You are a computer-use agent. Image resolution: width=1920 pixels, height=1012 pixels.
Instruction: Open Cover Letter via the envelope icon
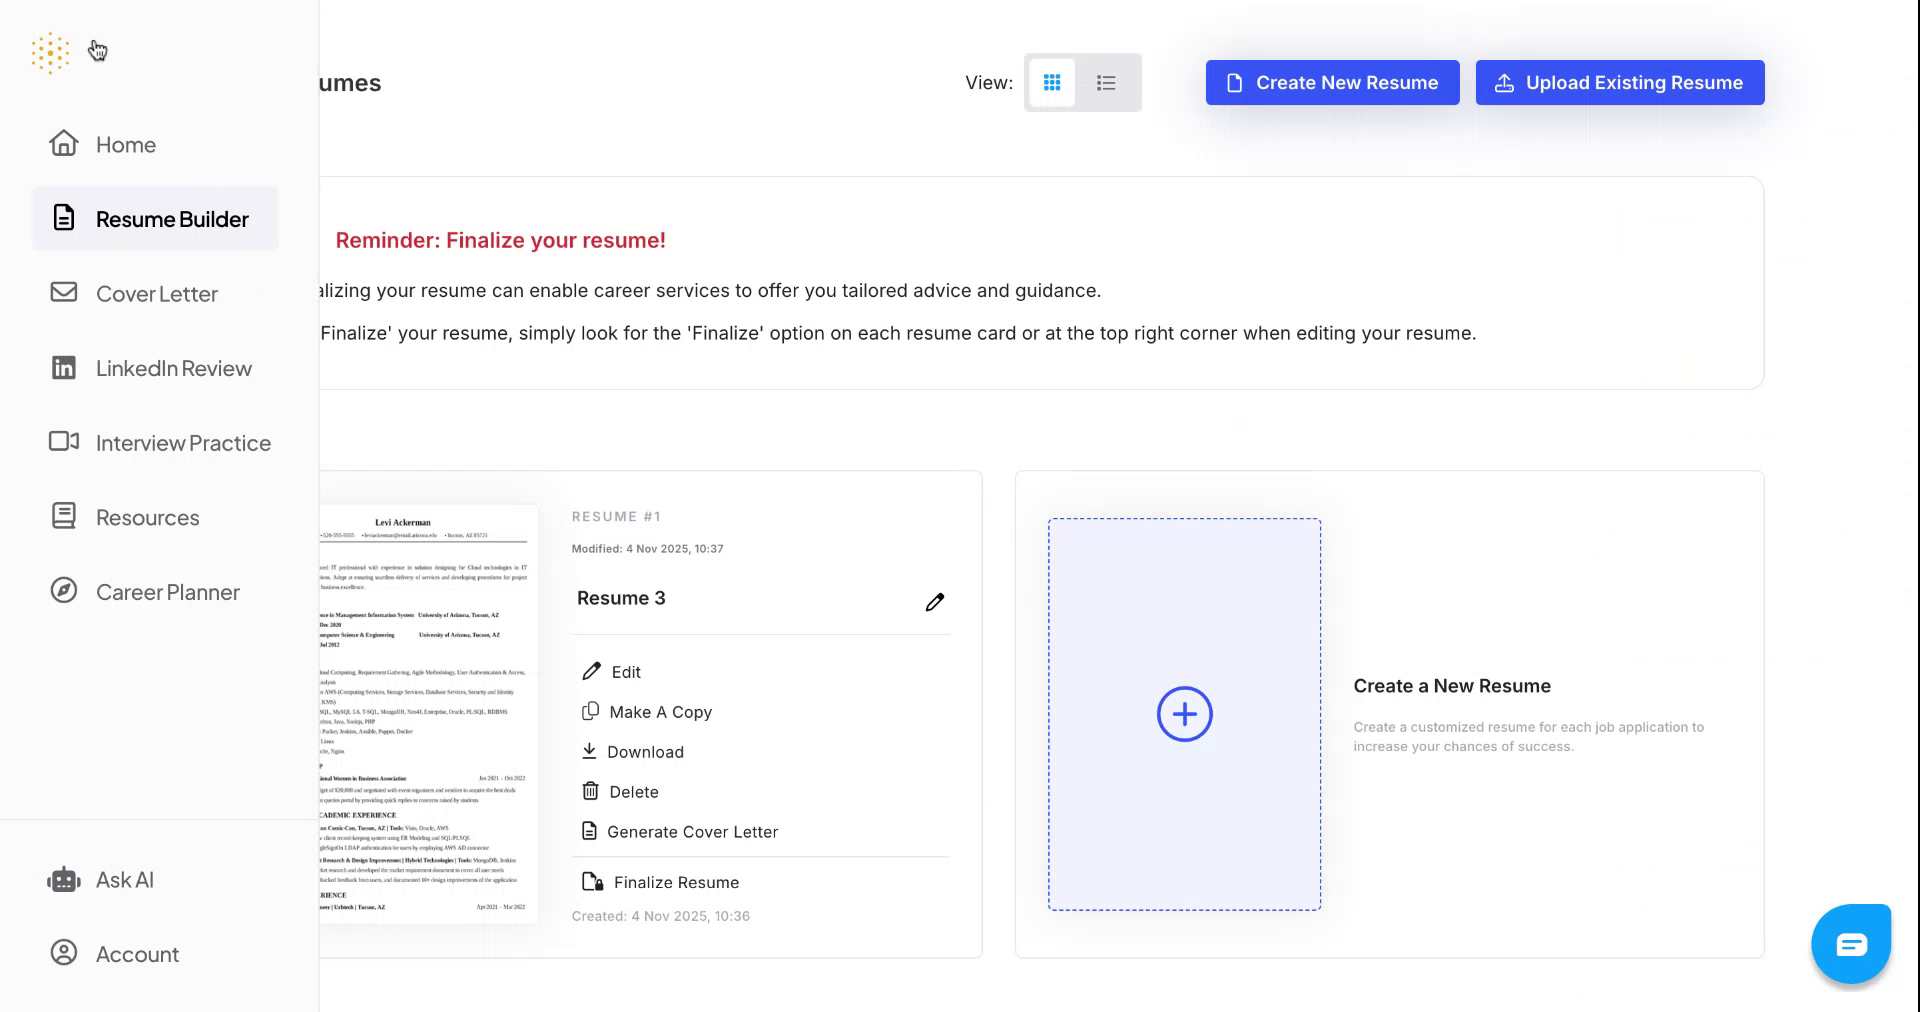tap(63, 293)
